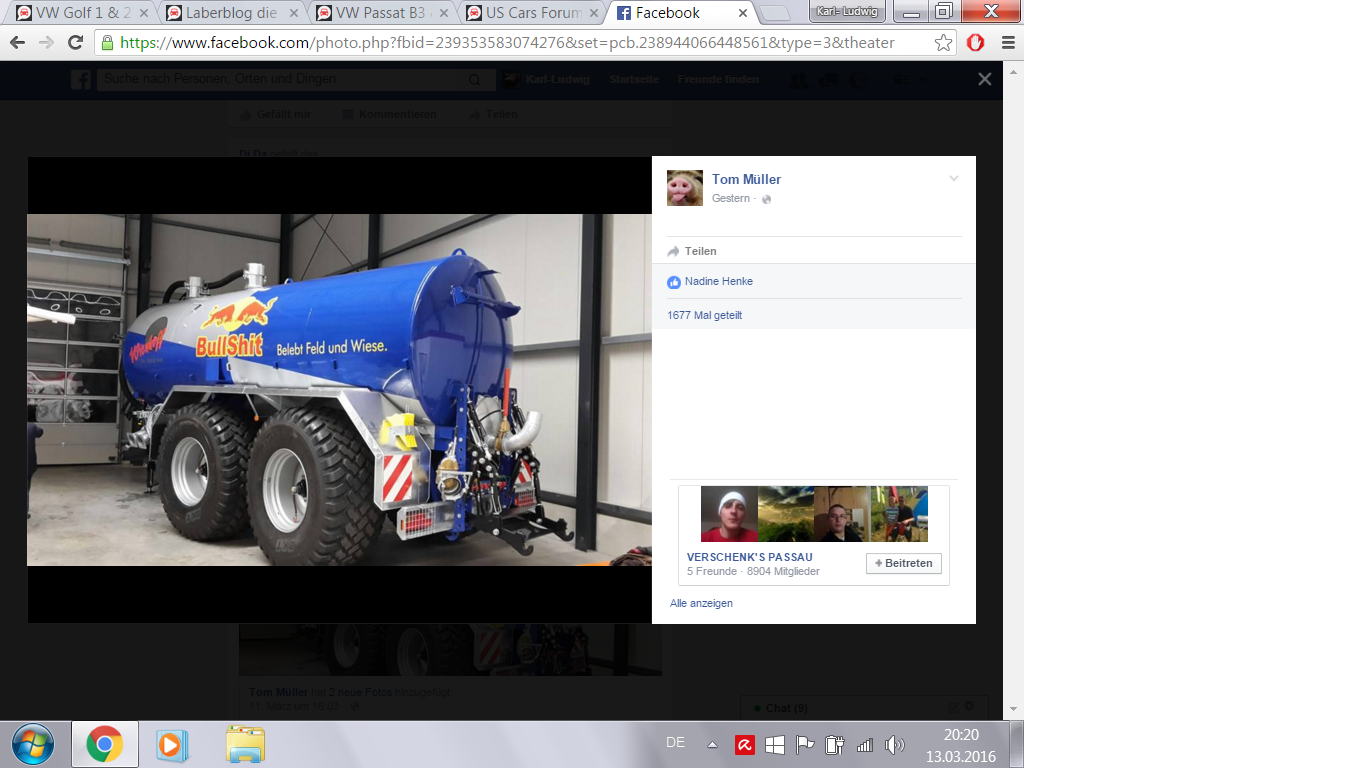Close the VW Passat B3 tab

click(444, 13)
